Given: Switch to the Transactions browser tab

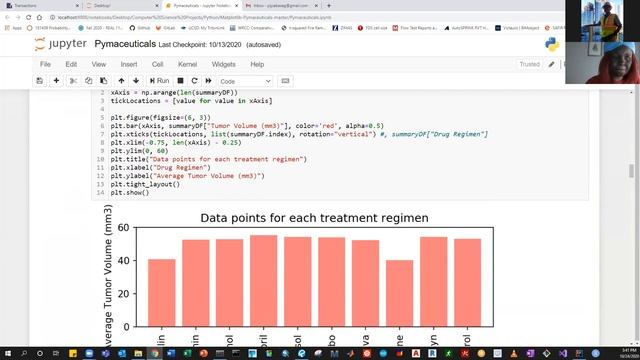Looking at the screenshot, I should coord(41,6).
